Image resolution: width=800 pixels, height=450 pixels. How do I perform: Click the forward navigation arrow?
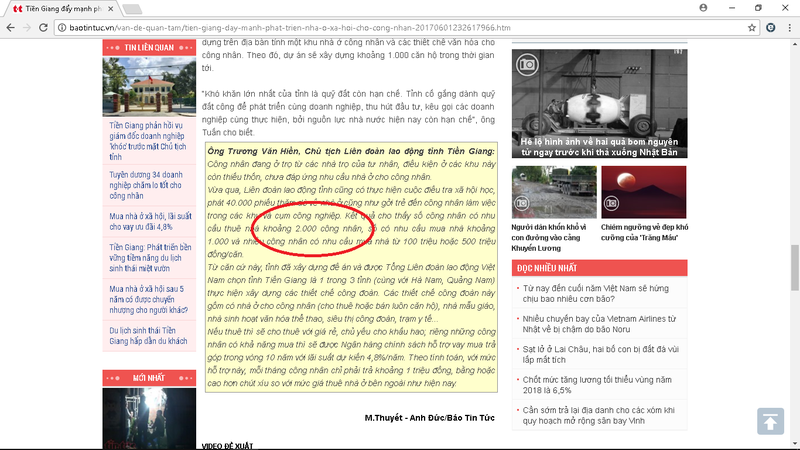27,28
